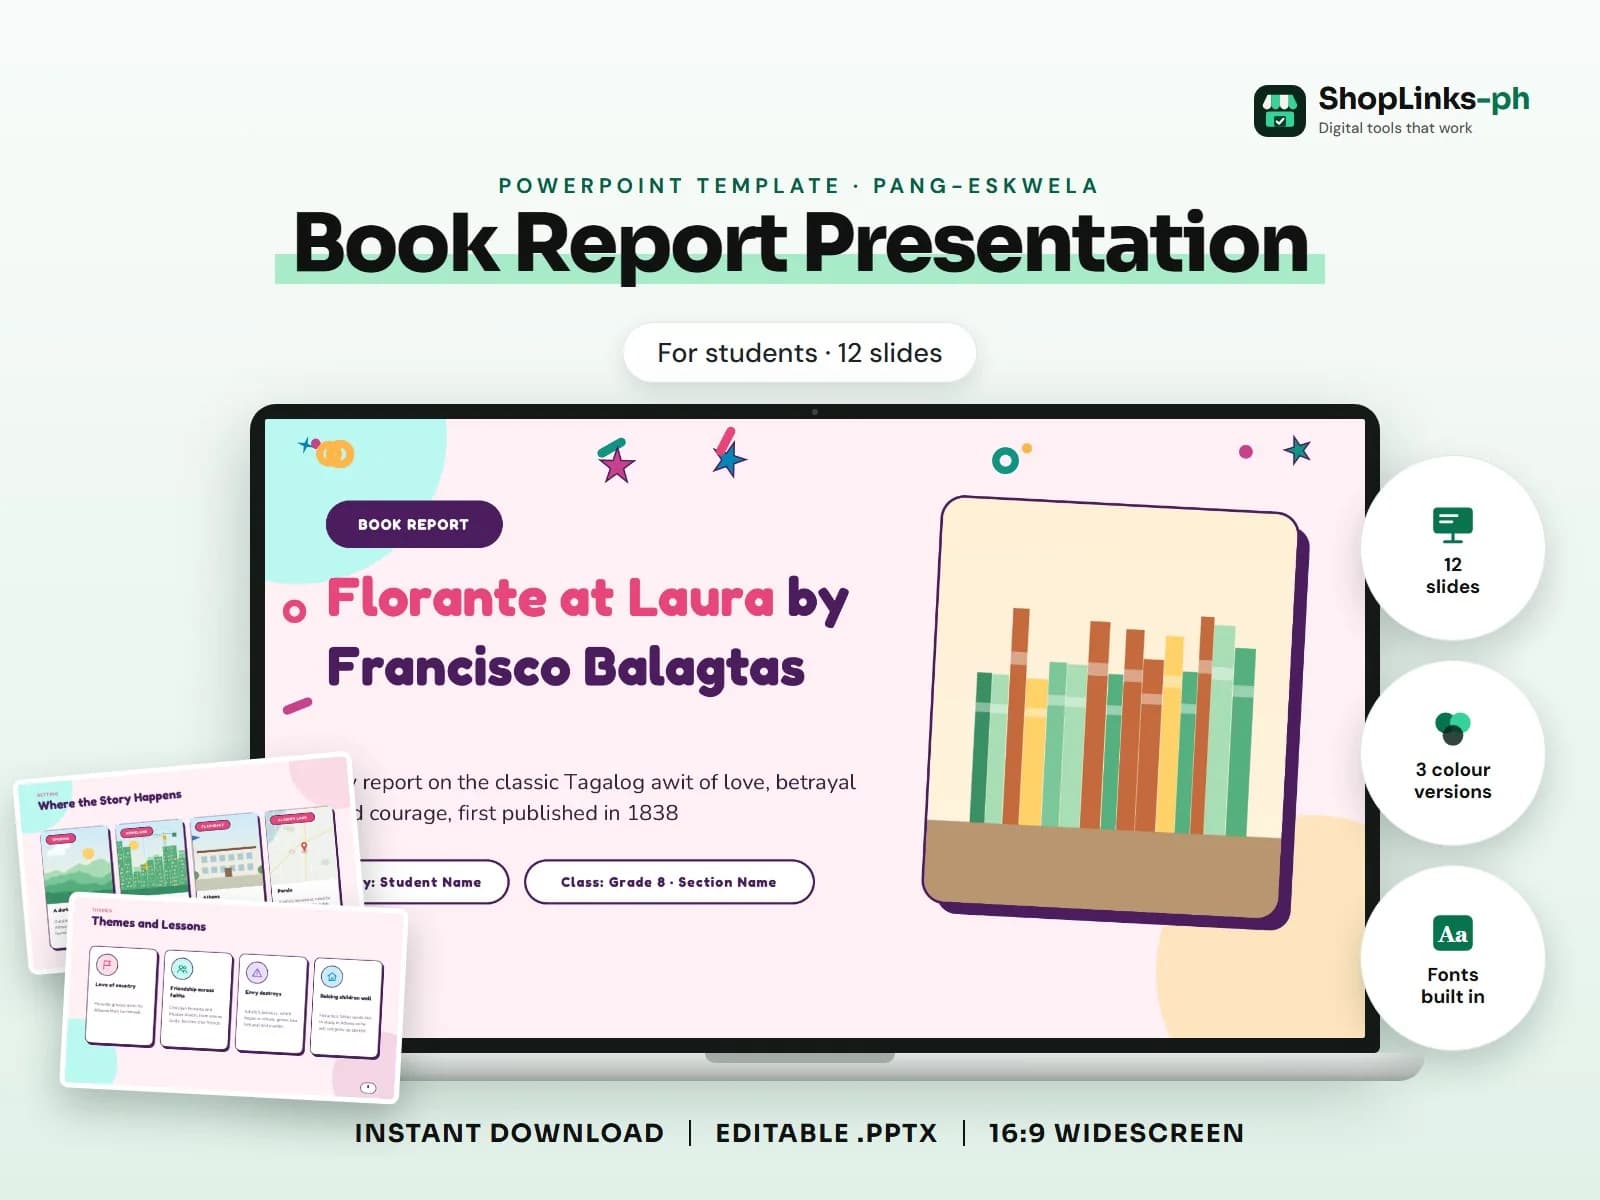Click the 'Class: Grade 8 · Section Name' pill

coord(669,882)
